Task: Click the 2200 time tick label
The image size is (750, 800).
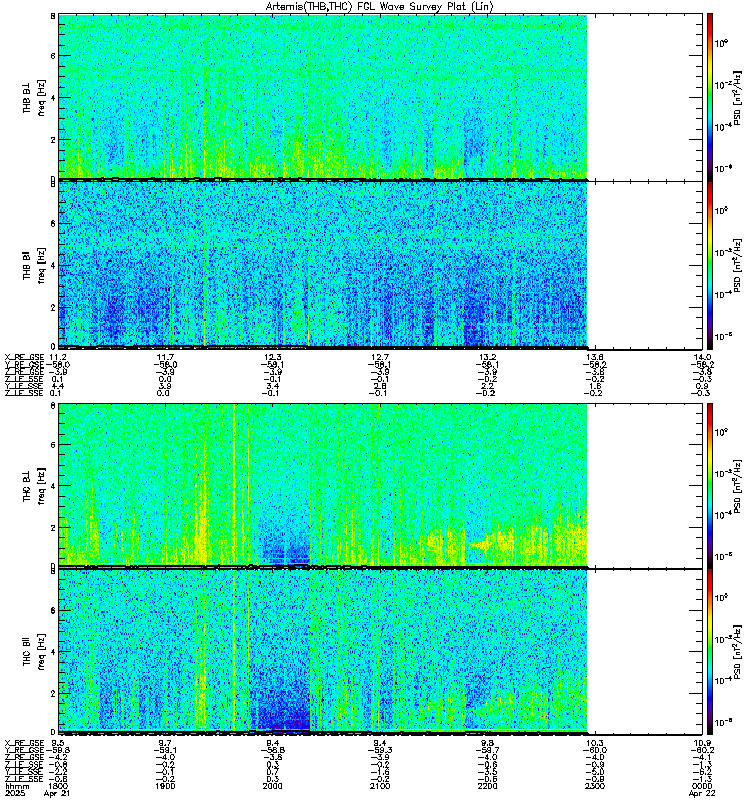Action: [x=488, y=786]
